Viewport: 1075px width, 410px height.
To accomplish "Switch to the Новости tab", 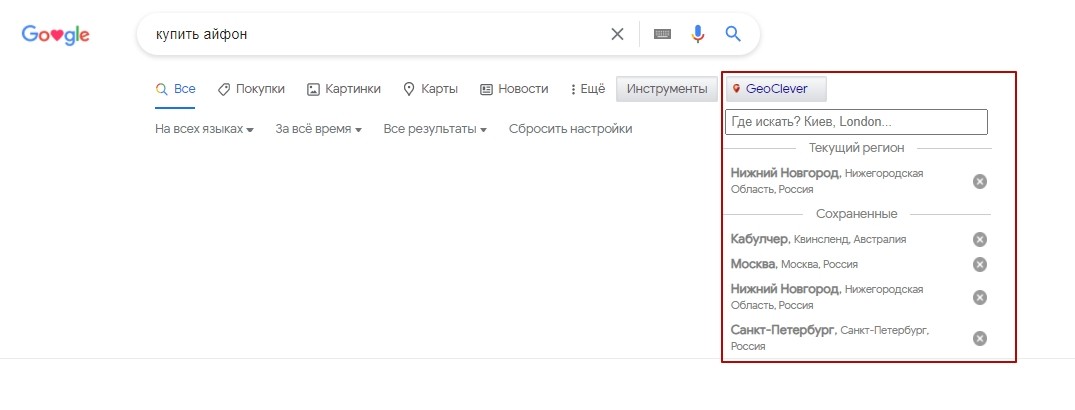I will (514, 89).
